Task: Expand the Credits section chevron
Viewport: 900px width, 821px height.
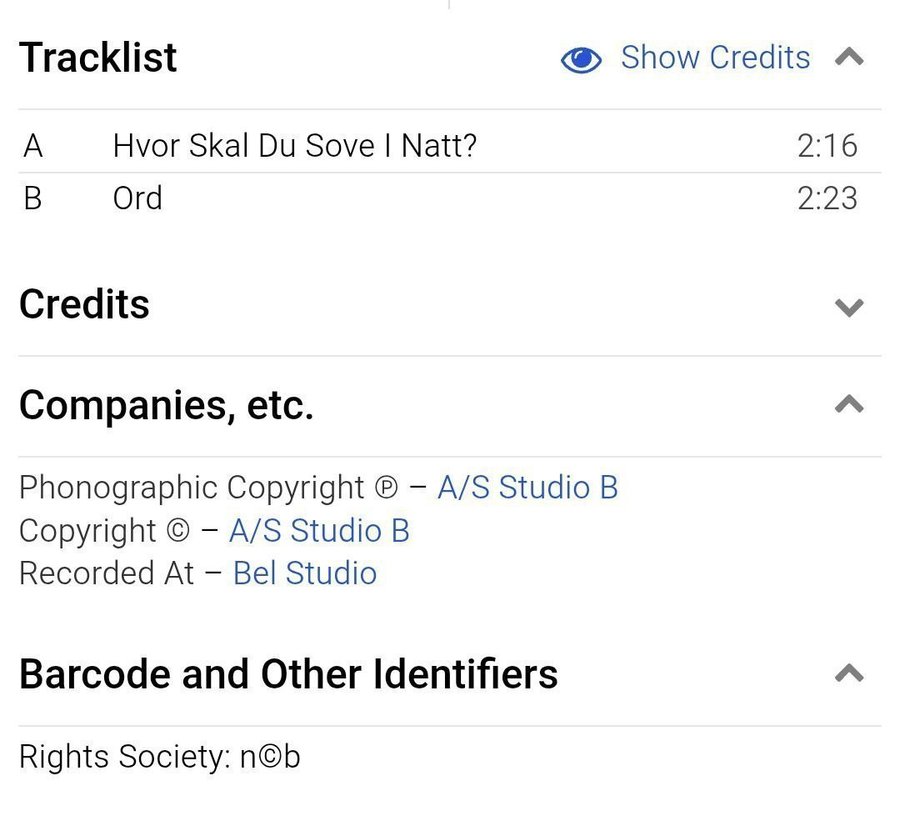Action: pos(849,307)
